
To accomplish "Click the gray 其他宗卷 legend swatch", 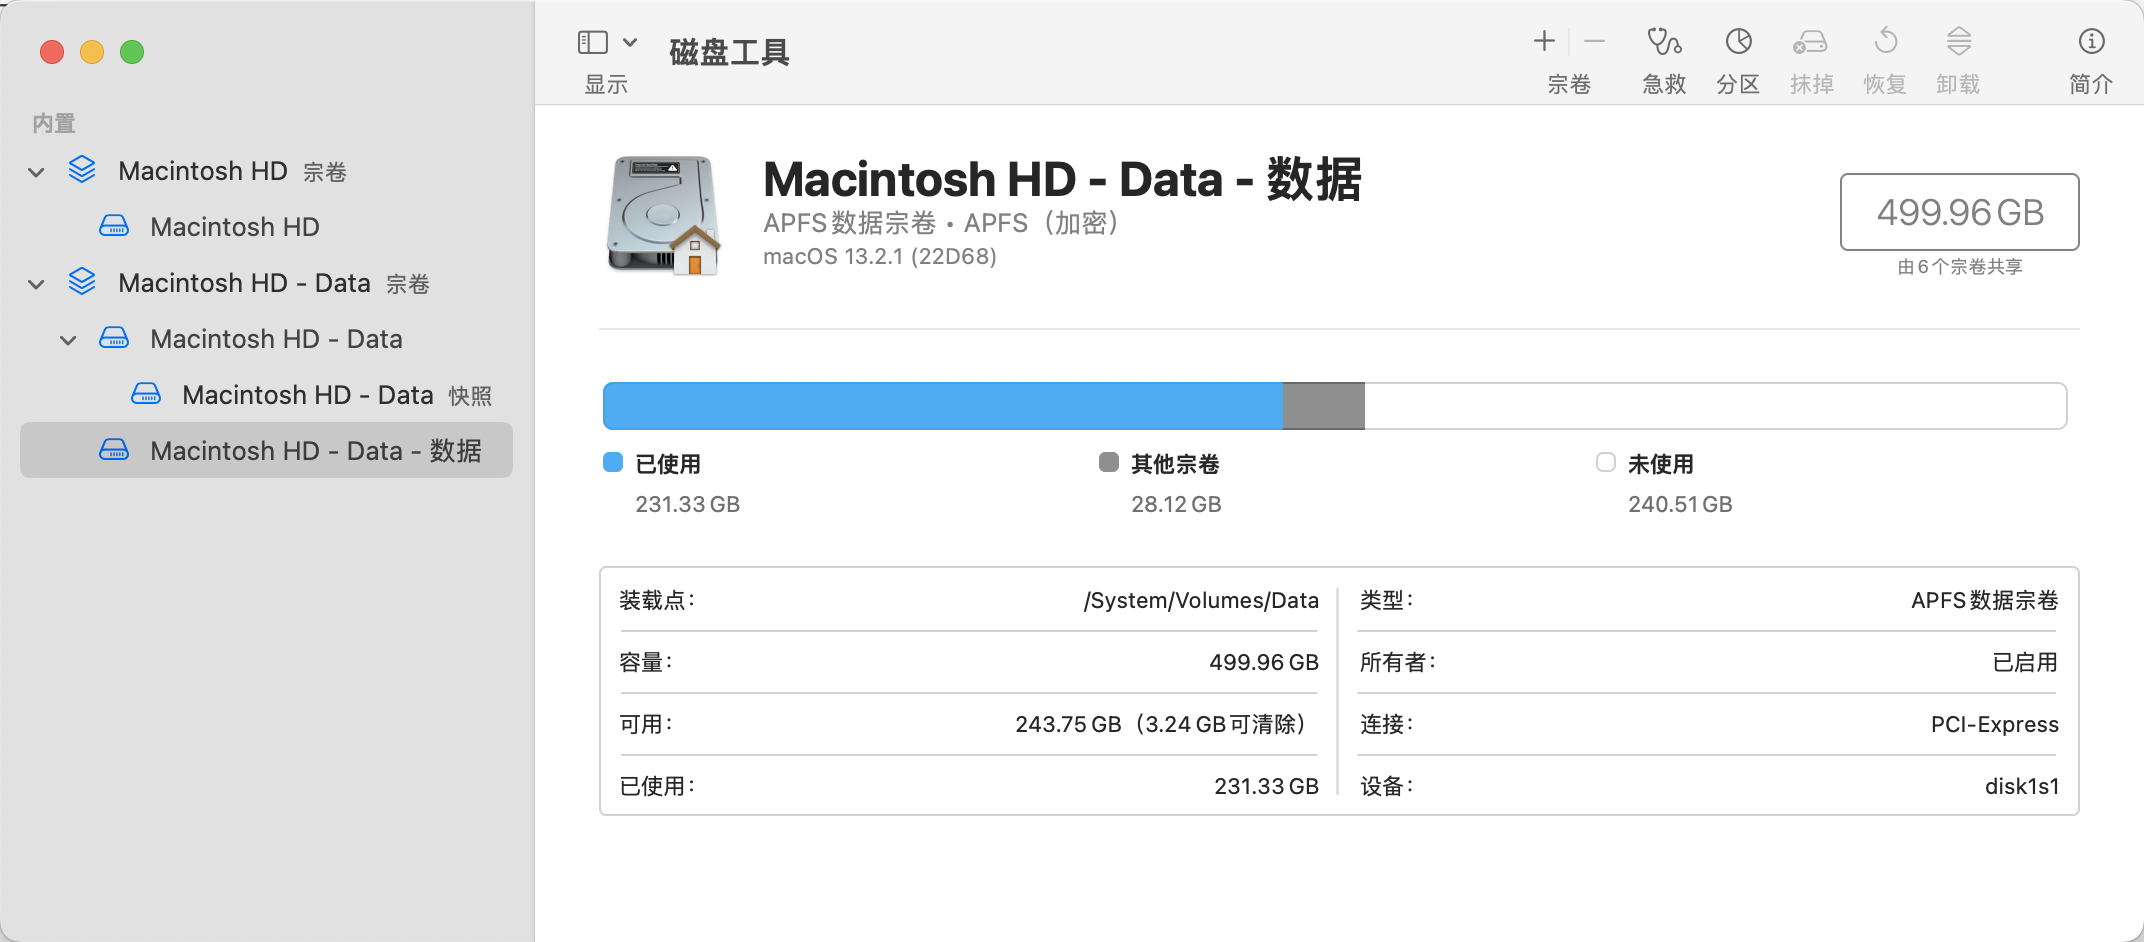I will [x=1108, y=462].
